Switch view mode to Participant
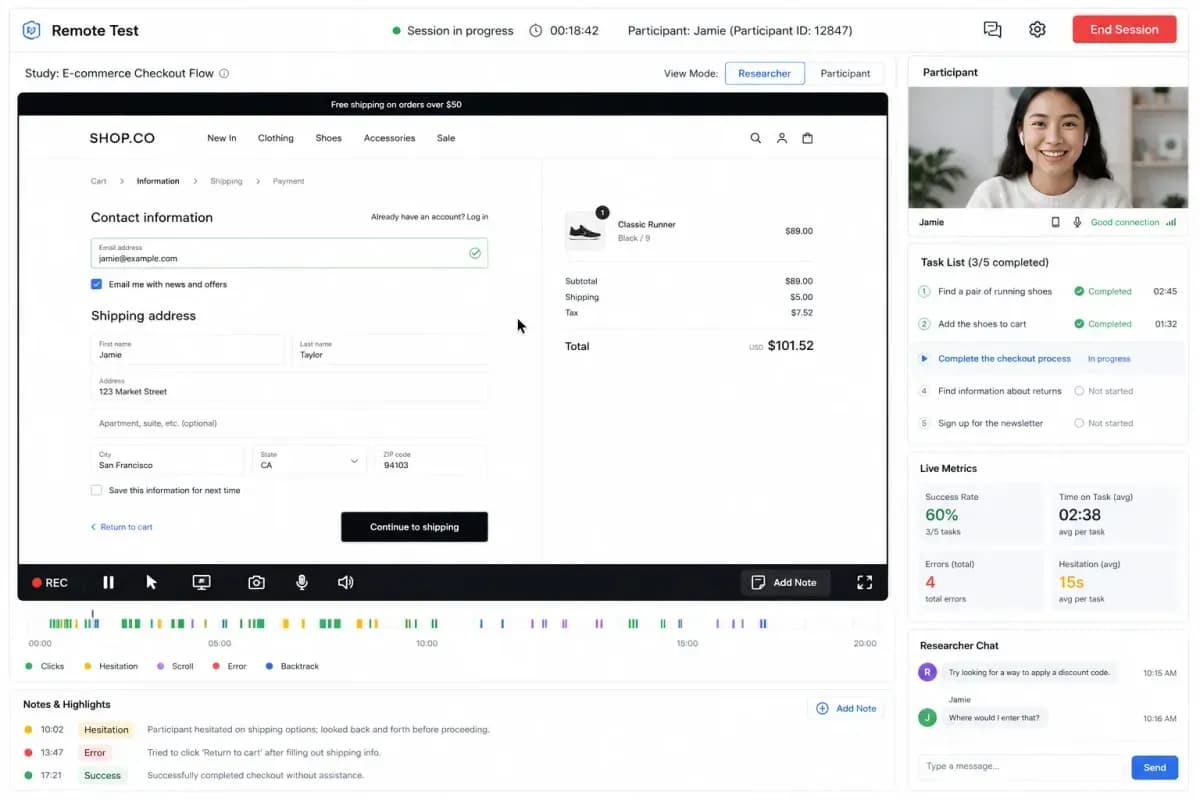 click(x=845, y=73)
